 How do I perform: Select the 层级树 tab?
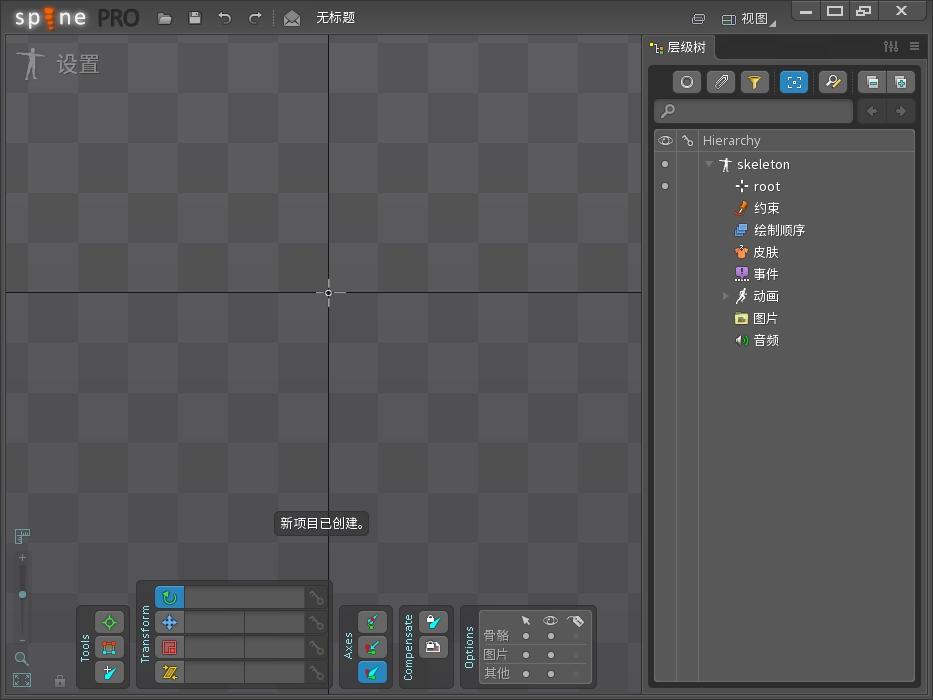tap(678, 47)
